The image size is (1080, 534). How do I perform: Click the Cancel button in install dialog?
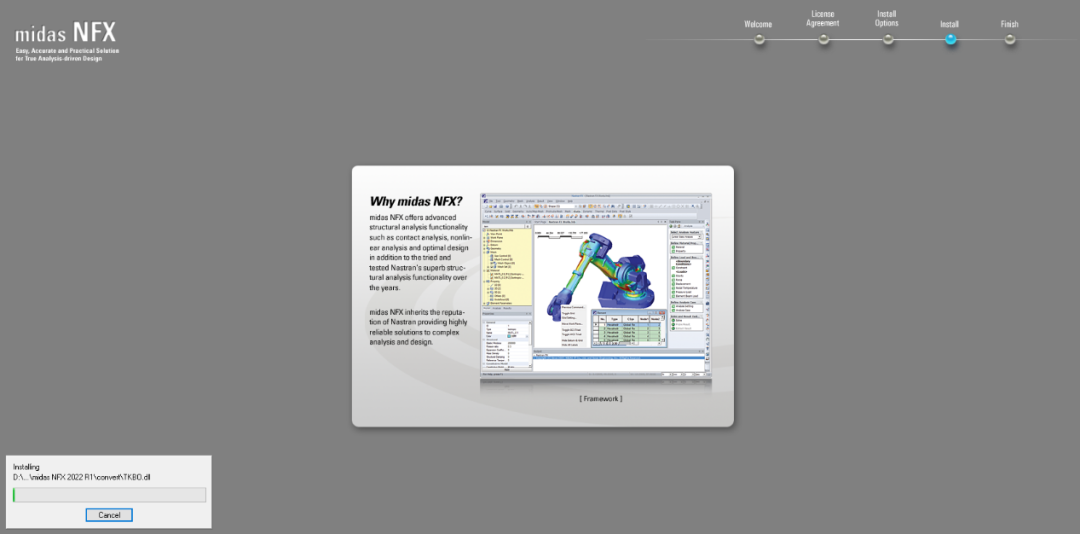pos(109,515)
